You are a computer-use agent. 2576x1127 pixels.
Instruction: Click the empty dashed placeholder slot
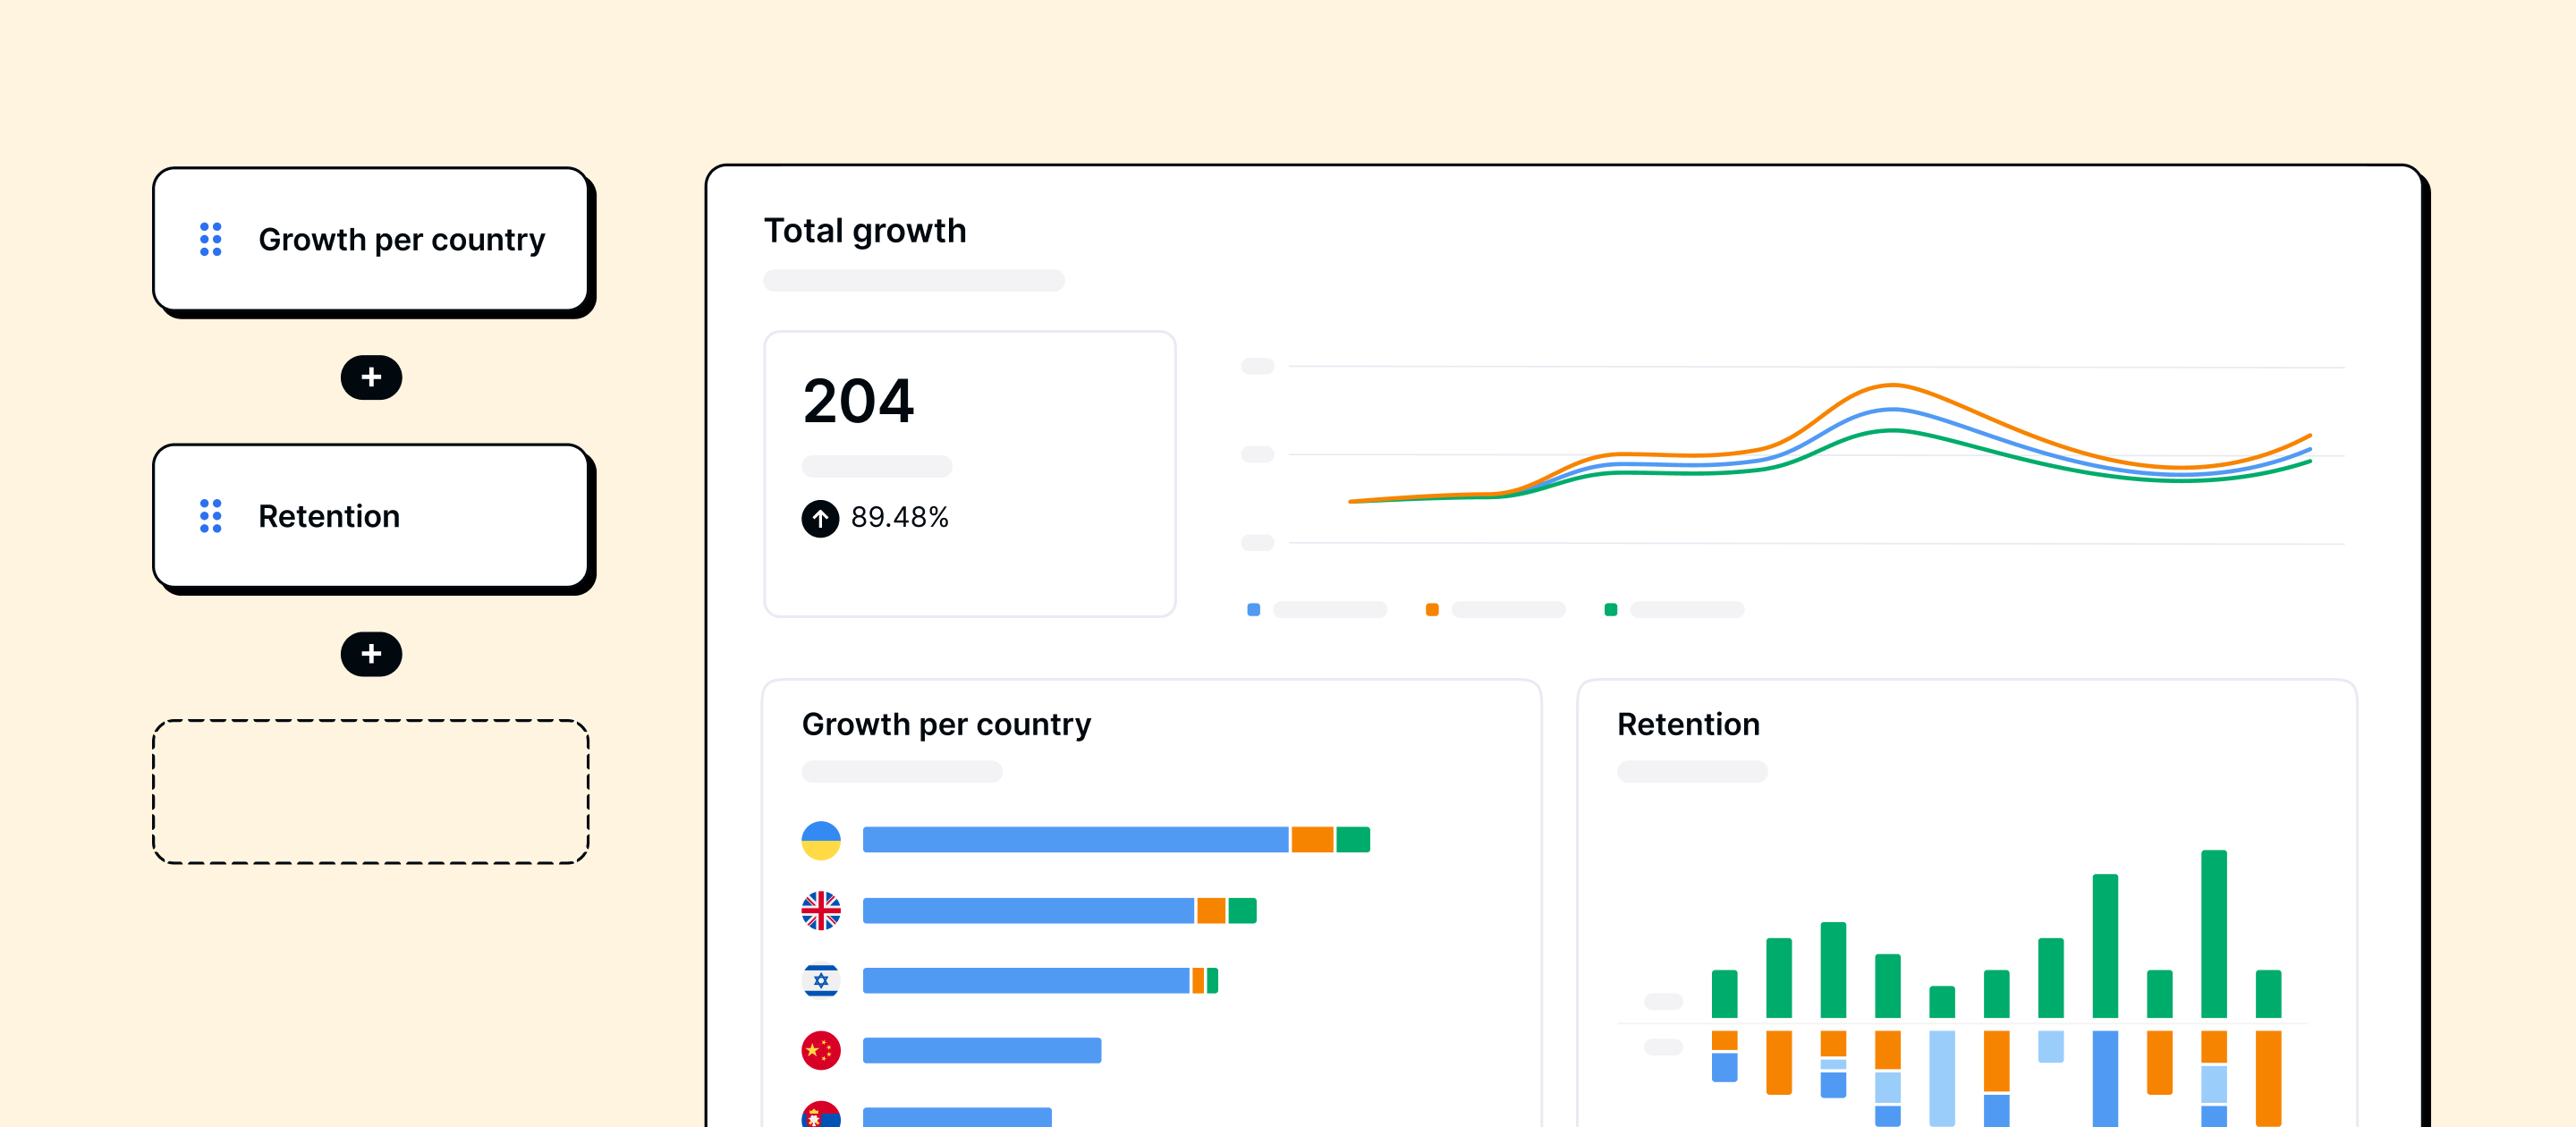[370, 791]
